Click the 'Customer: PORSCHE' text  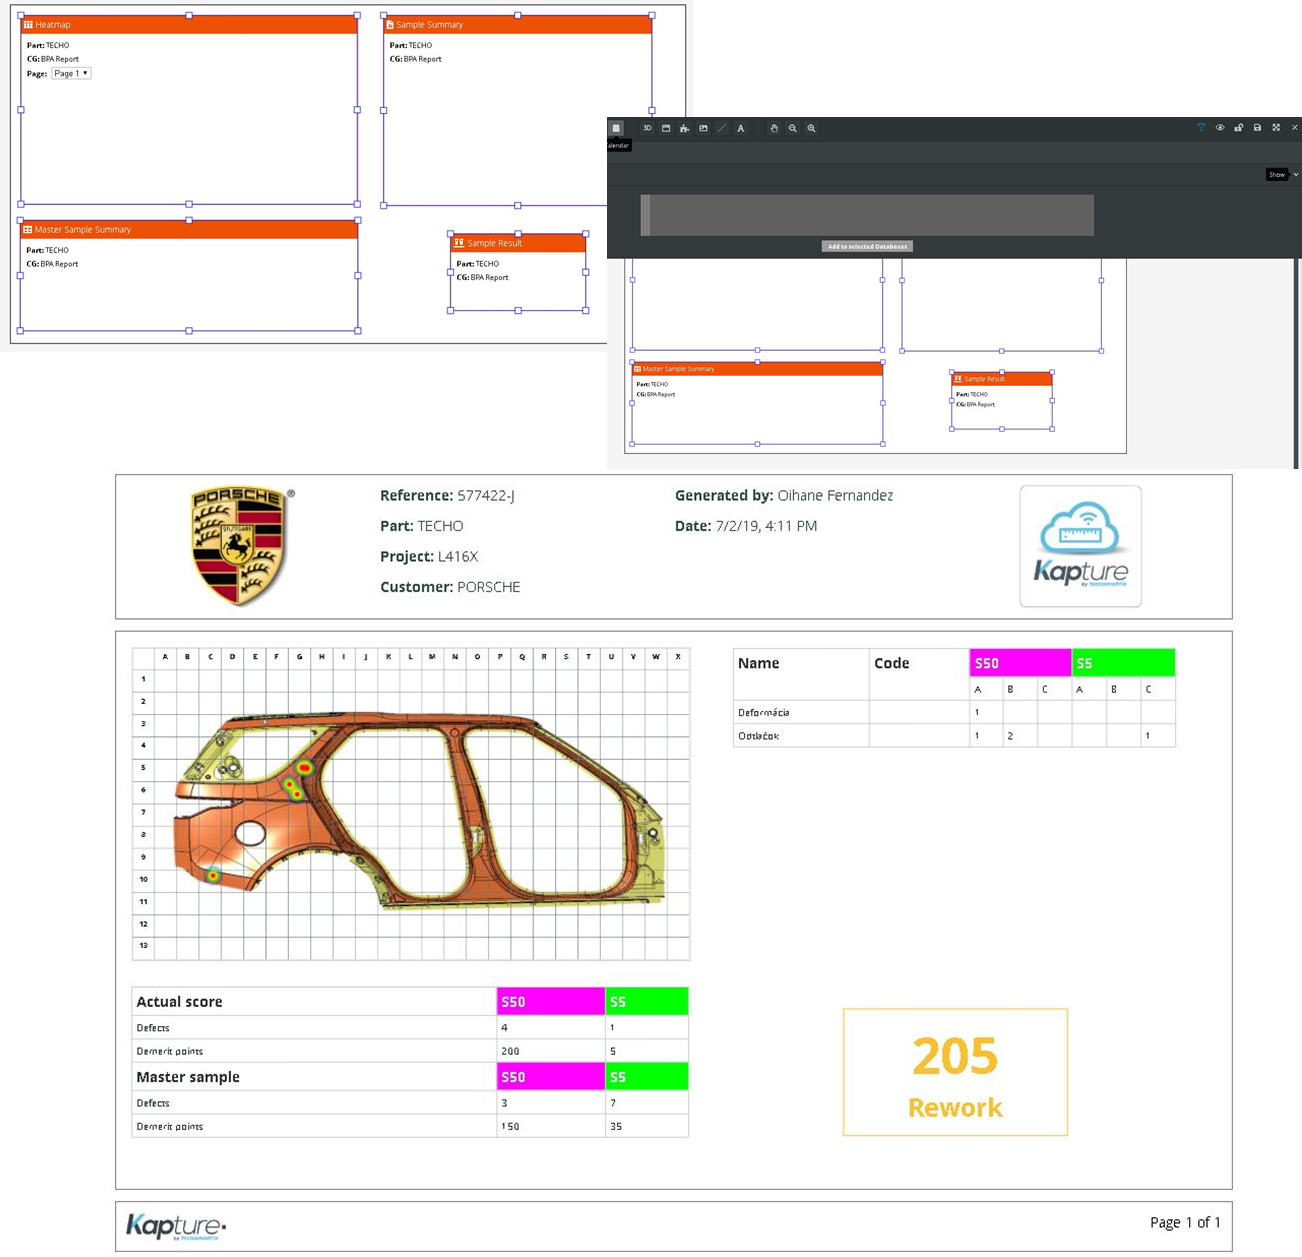(450, 587)
